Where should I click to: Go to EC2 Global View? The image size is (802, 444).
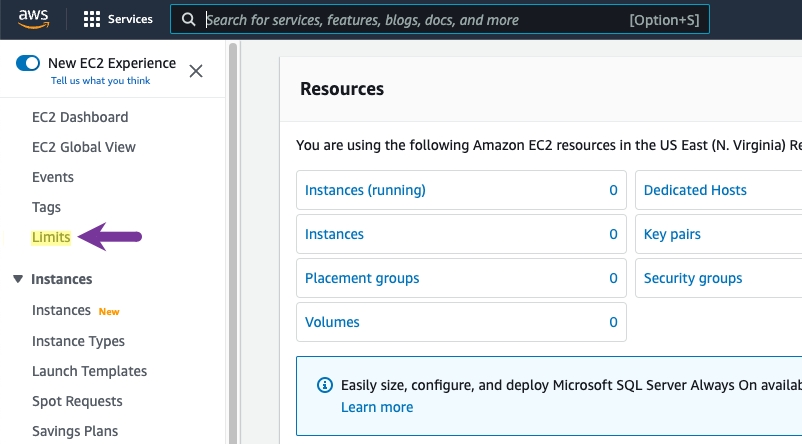pos(84,147)
